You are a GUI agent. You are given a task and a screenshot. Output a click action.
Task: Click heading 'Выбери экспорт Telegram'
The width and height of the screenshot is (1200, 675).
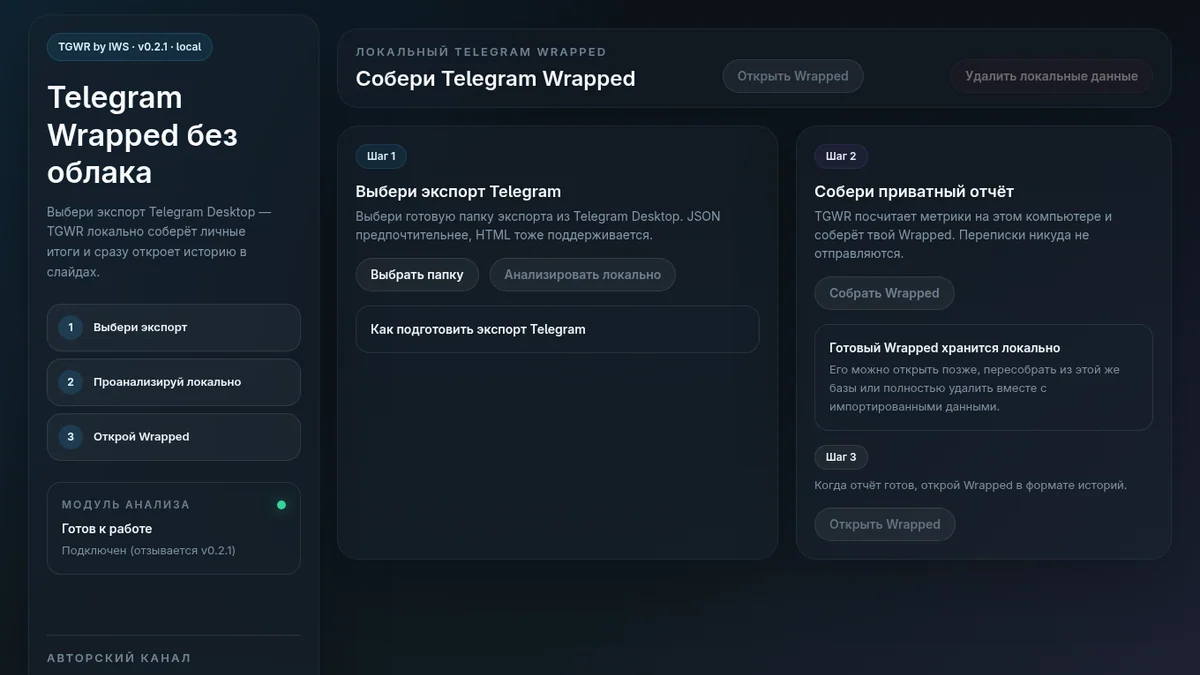click(x=458, y=191)
